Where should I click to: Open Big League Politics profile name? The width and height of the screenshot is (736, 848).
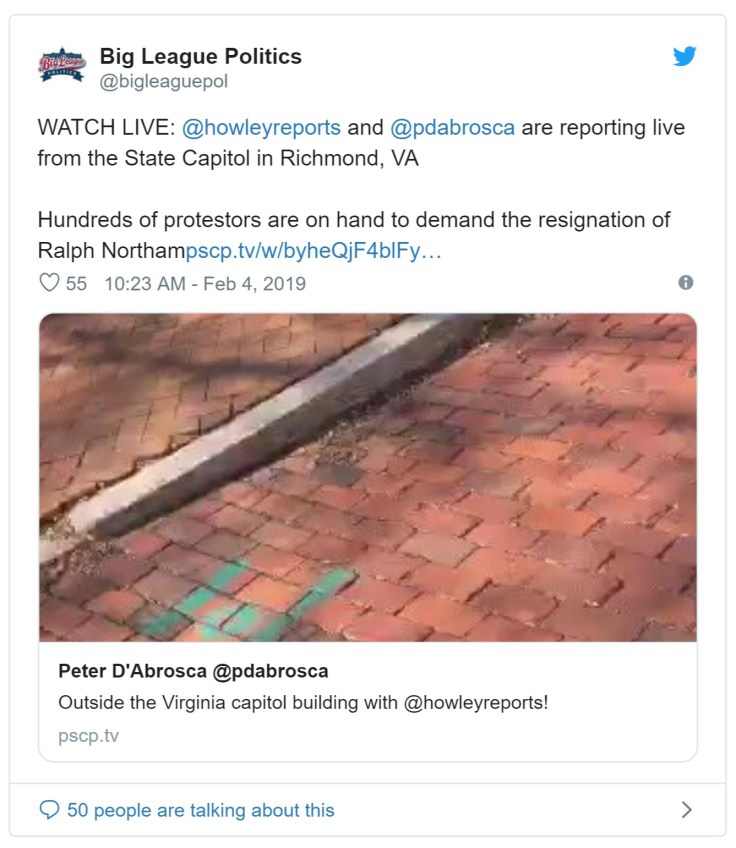tap(201, 56)
